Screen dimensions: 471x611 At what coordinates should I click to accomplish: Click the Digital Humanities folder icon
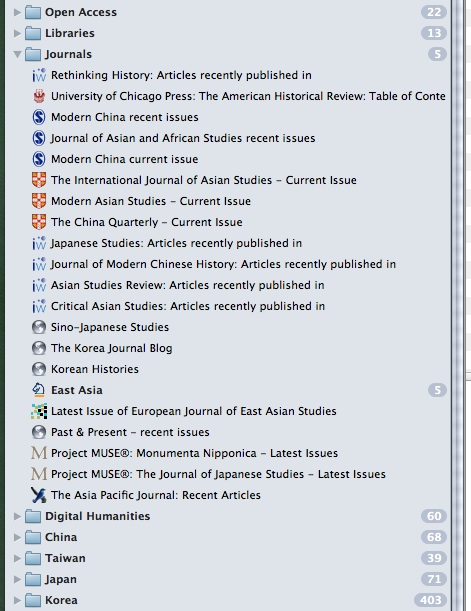(33, 516)
